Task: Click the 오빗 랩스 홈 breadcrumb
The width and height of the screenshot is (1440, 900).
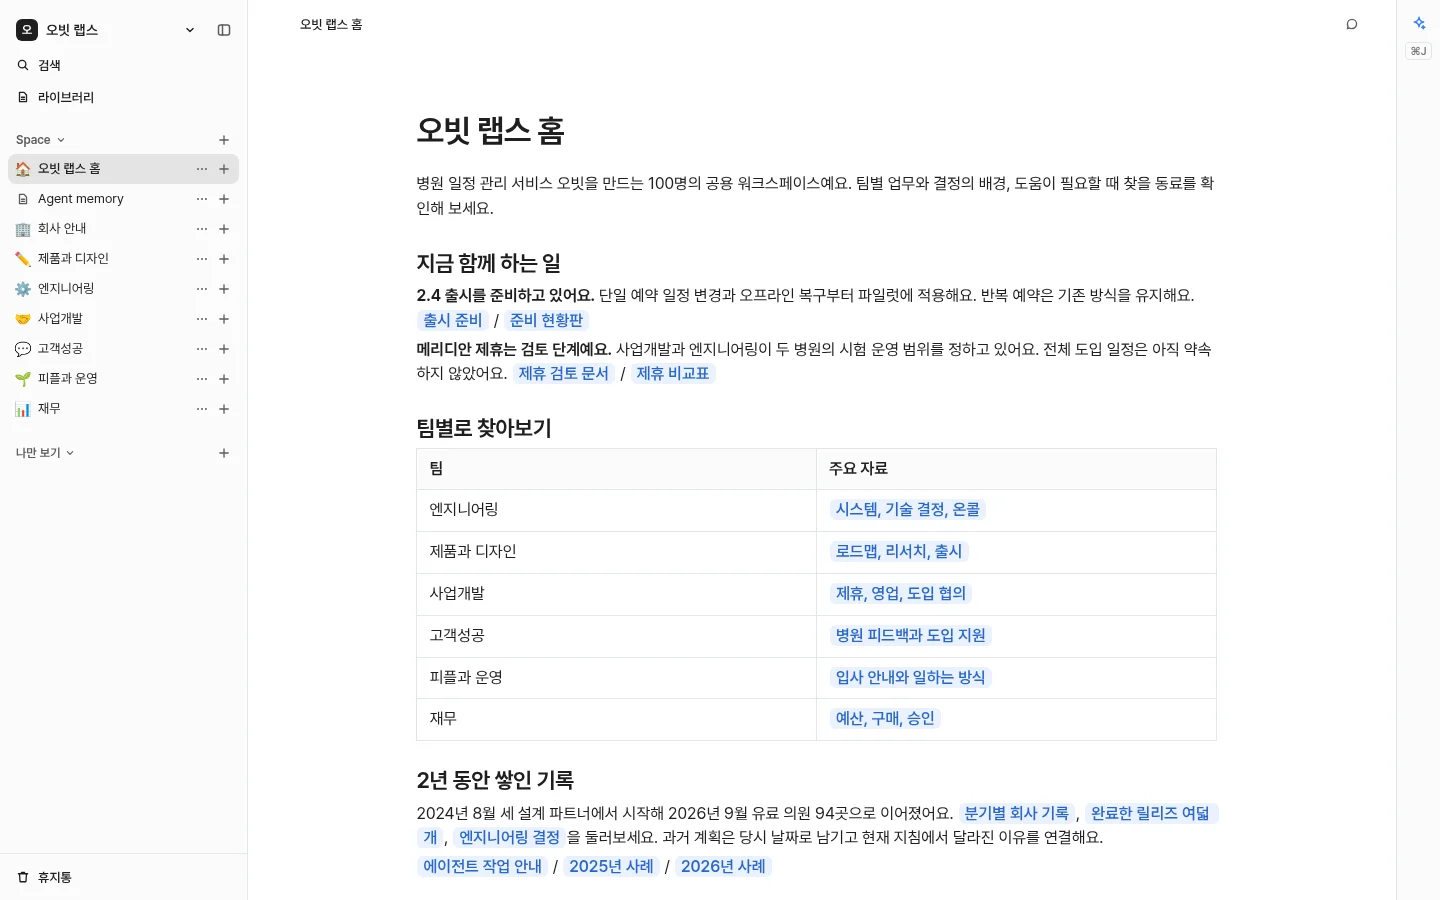Action: point(331,24)
